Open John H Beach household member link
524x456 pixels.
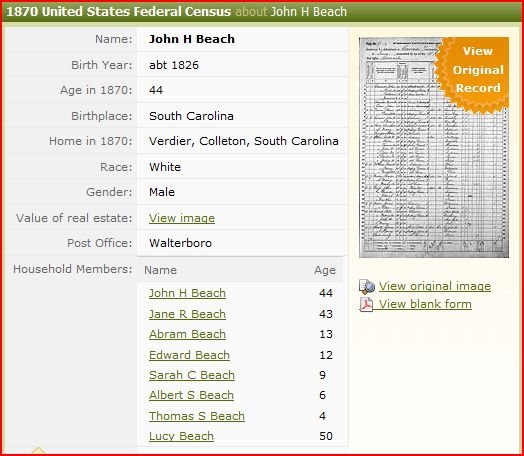click(187, 293)
